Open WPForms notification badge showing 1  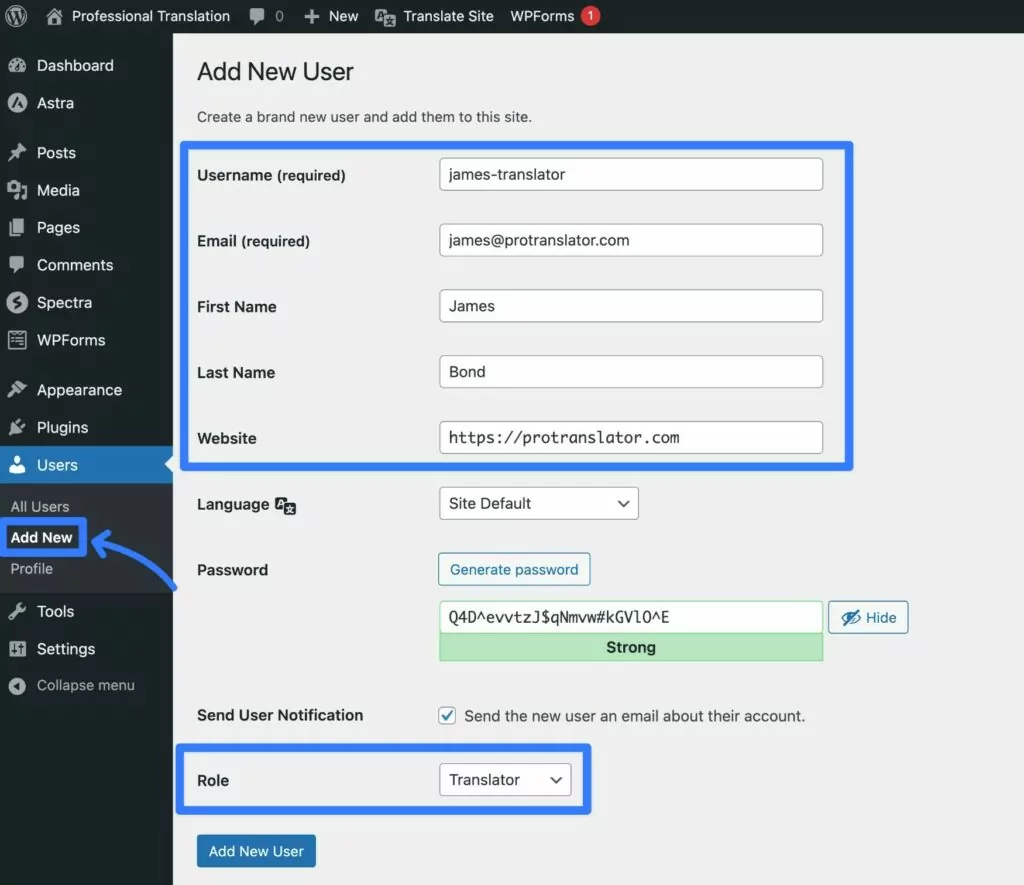pos(590,16)
